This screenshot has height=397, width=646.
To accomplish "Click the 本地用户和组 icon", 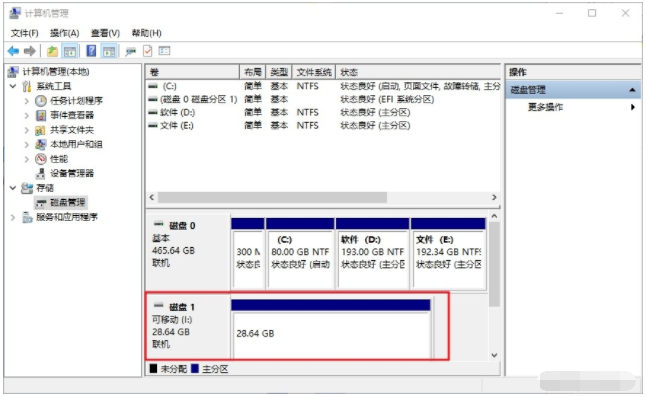I will 40,145.
